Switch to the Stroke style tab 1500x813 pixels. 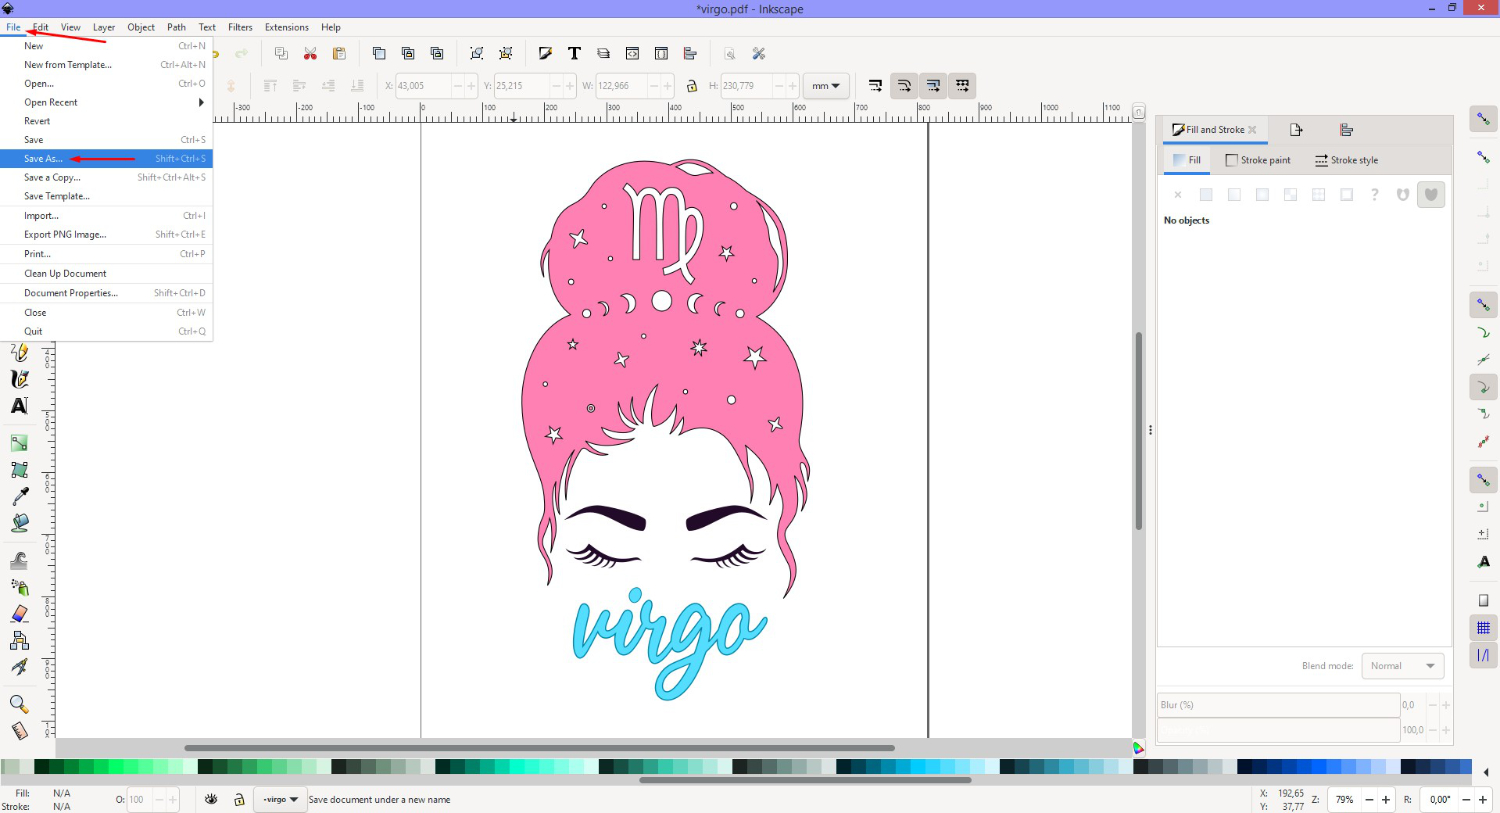[1346, 160]
